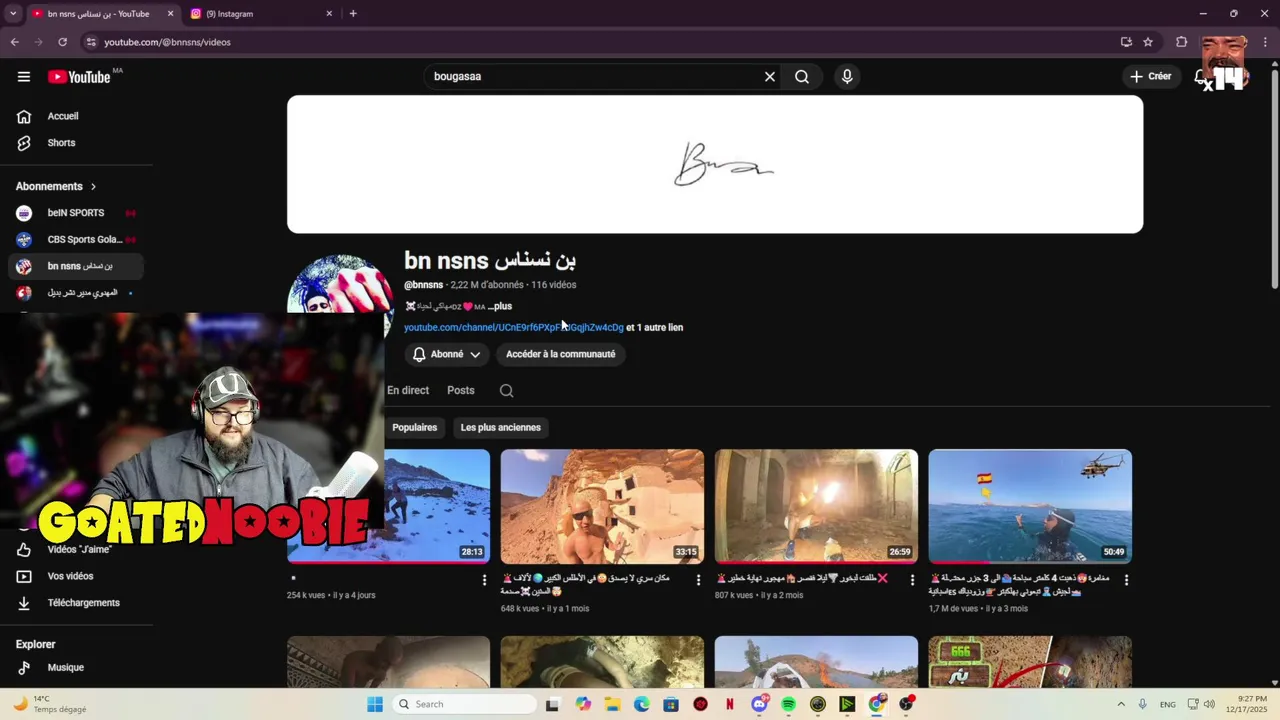Close the YouTube browser tab

(x=170, y=14)
